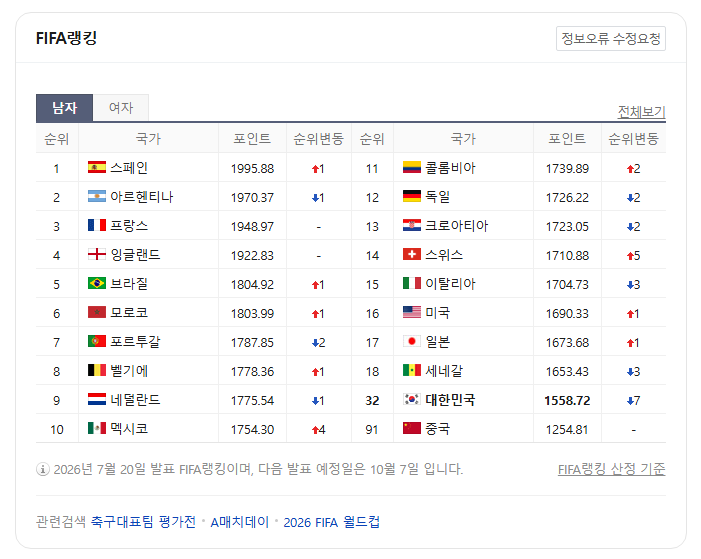
Task: Click the Mexico flag icon
Action: [97, 428]
